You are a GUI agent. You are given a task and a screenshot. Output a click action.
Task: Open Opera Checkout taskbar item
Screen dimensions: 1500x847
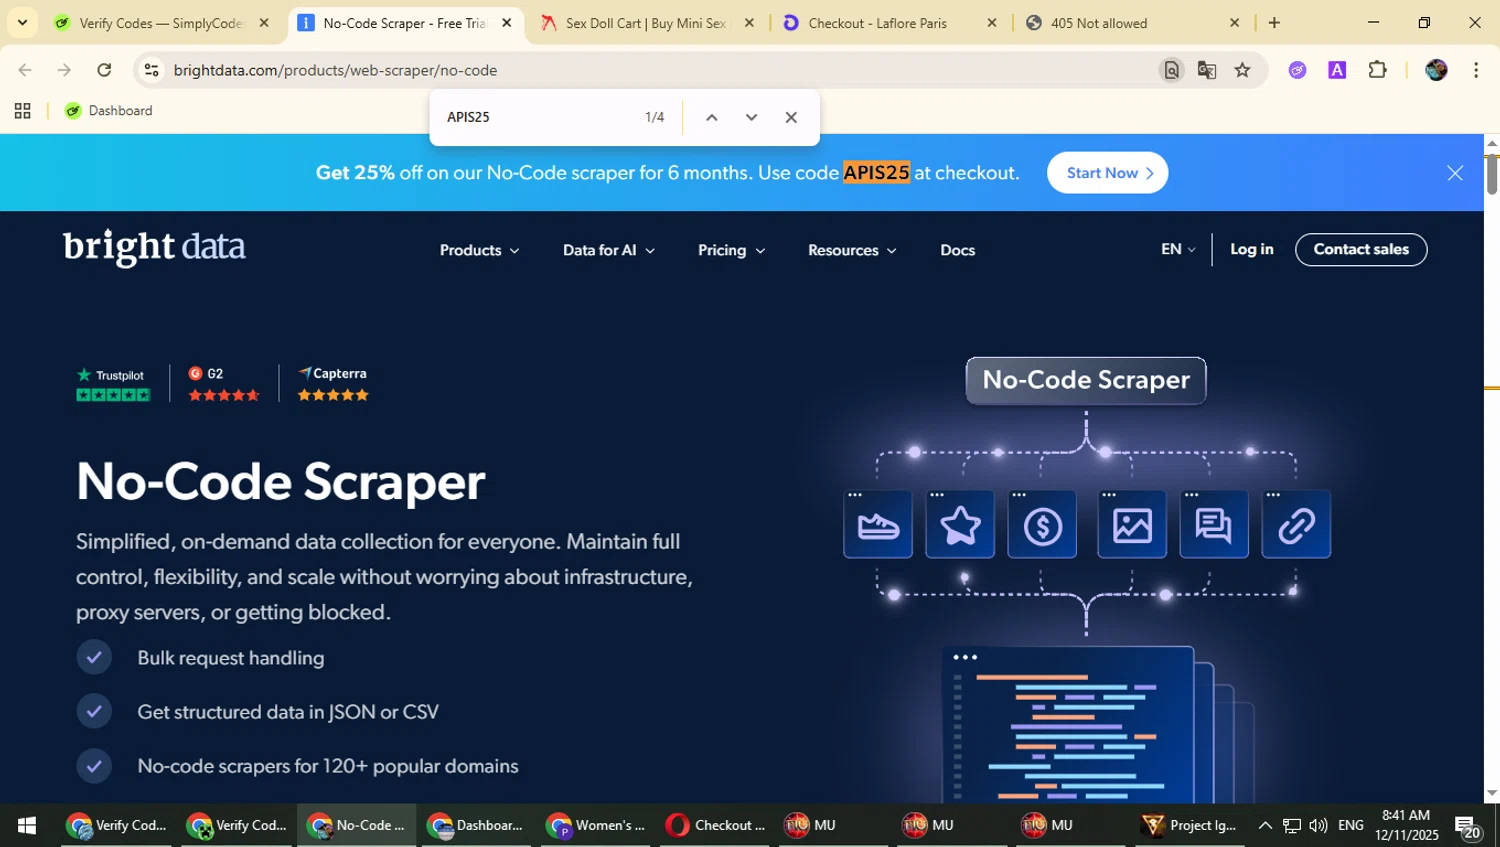[x=716, y=825]
